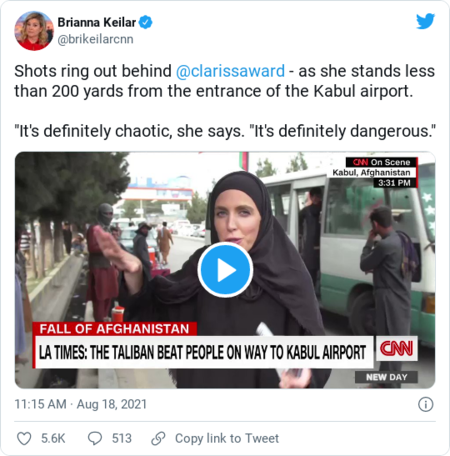Open the @brikeilarcnn handle
This screenshot has width=450, height=456.
[x=95, y=39]
